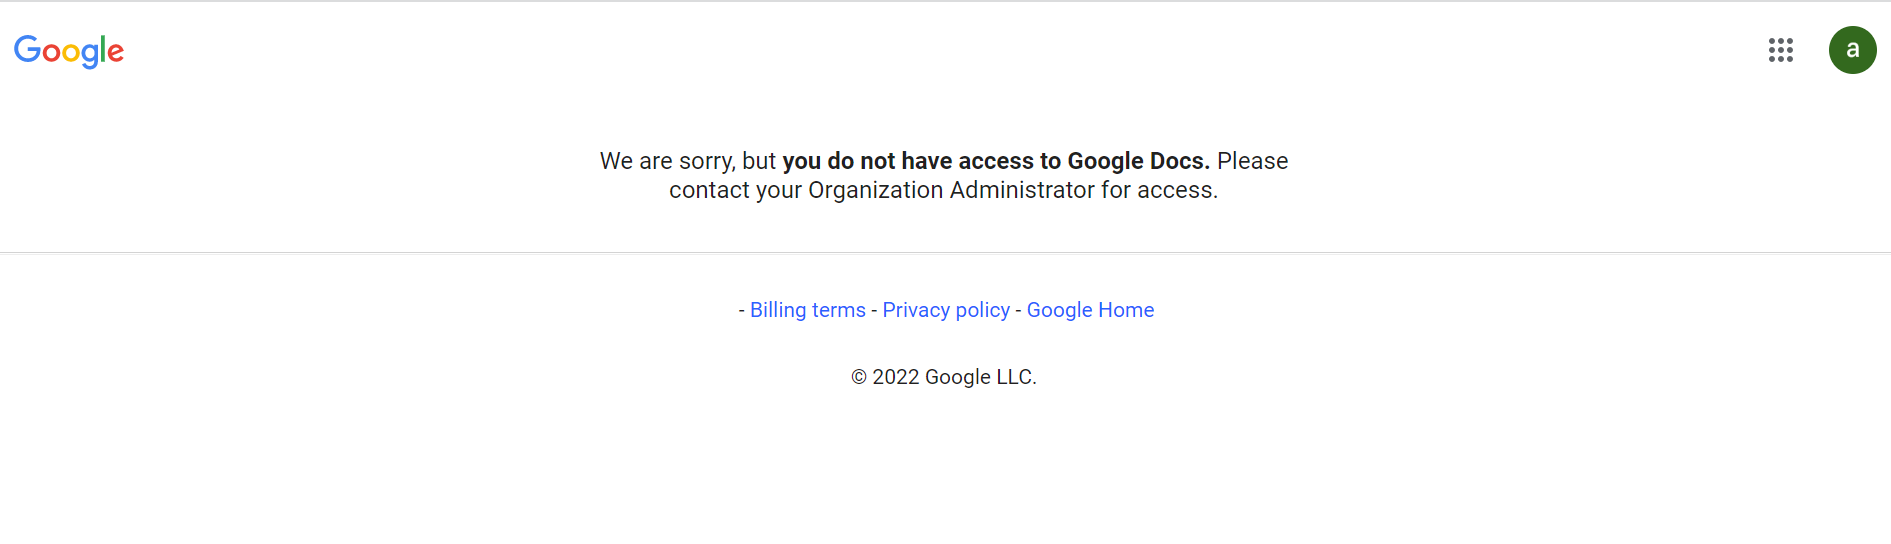Open the Google apps grid launcher

pyautogui.click(x=1780, y=50)
